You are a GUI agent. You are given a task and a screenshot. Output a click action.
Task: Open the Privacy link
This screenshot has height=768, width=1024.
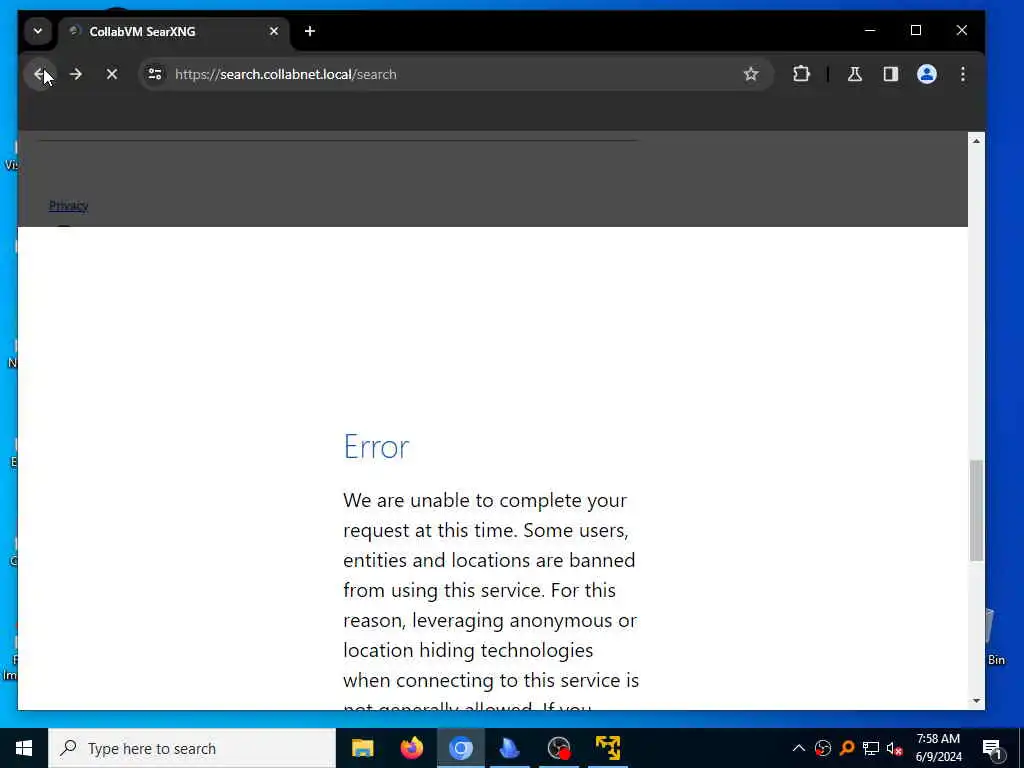coord(69,206)
